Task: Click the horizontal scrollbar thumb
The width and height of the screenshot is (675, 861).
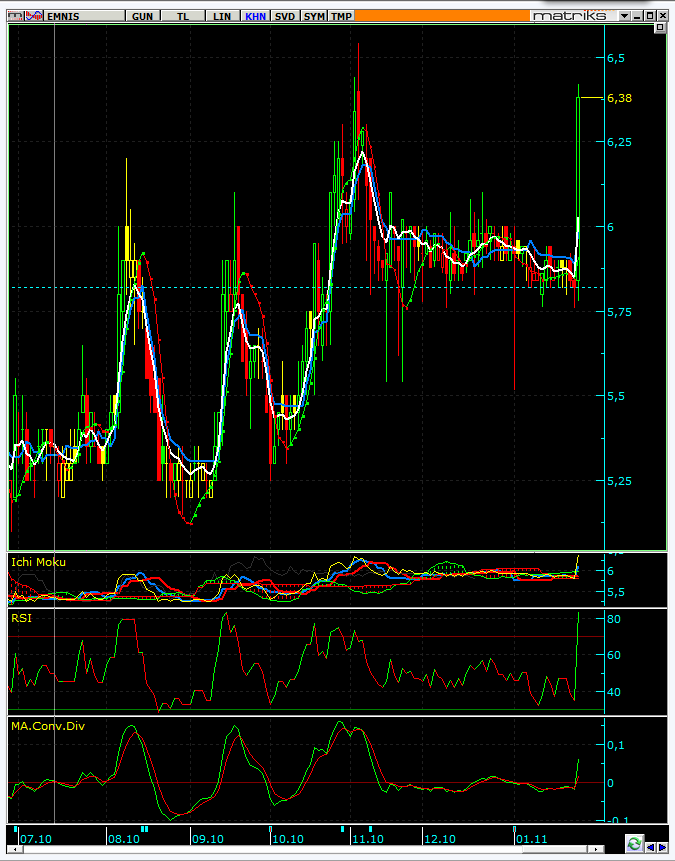Action: pos(555,849)
